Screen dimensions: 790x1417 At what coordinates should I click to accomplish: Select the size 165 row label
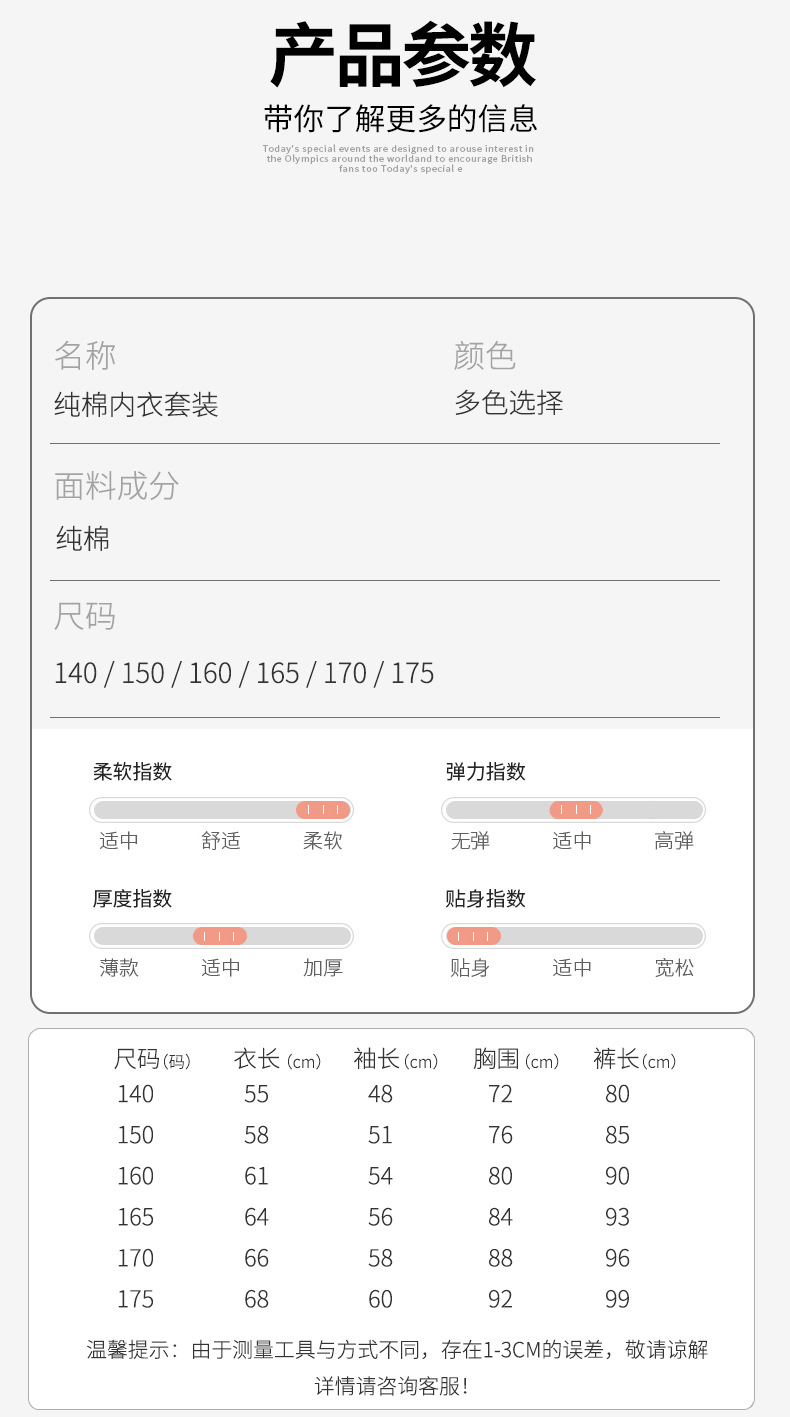(x=135, y=1217)
